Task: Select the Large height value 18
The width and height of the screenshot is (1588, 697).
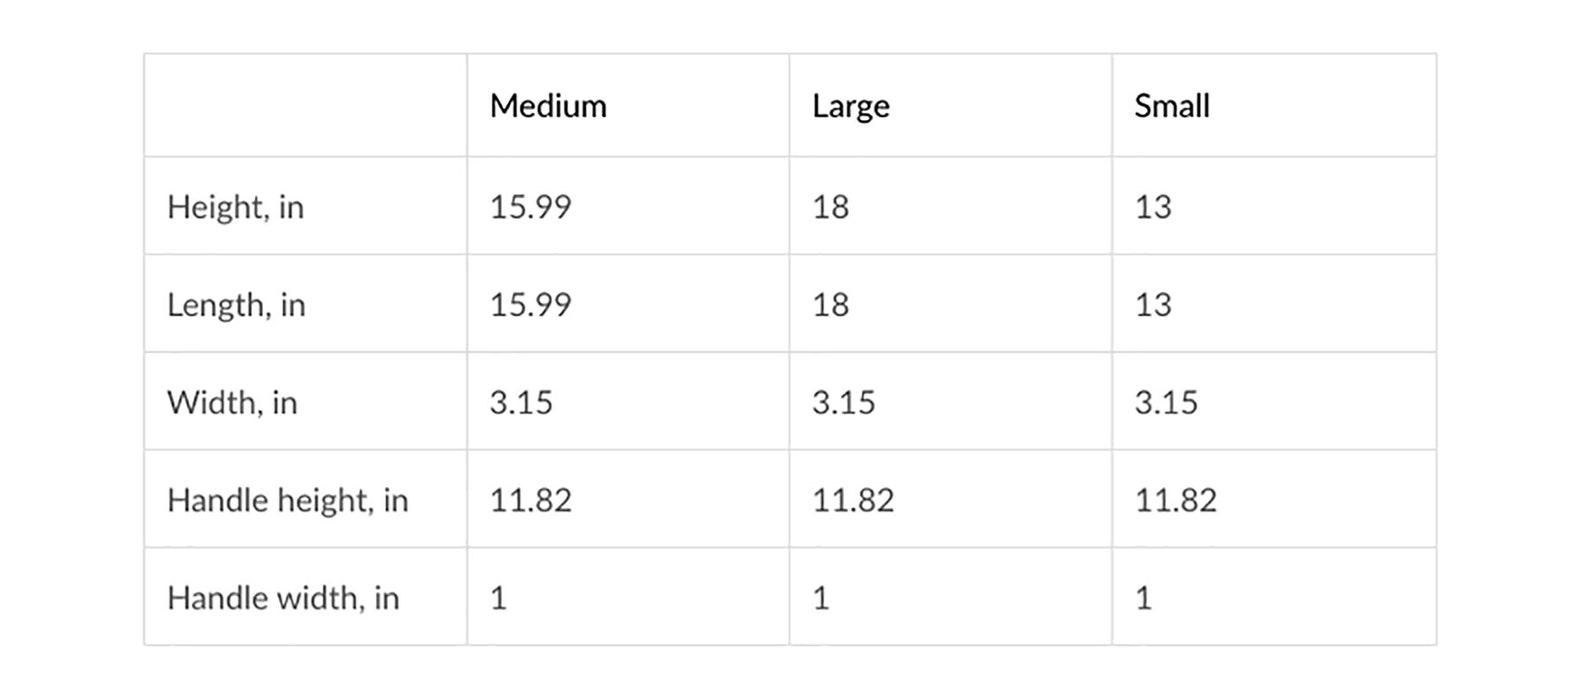Action: coord(830,207)
